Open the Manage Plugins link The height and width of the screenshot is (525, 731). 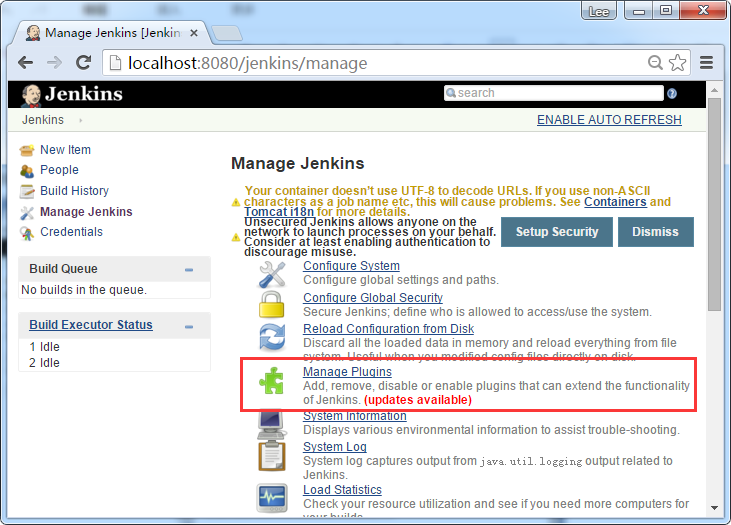(x=347, y=372)
